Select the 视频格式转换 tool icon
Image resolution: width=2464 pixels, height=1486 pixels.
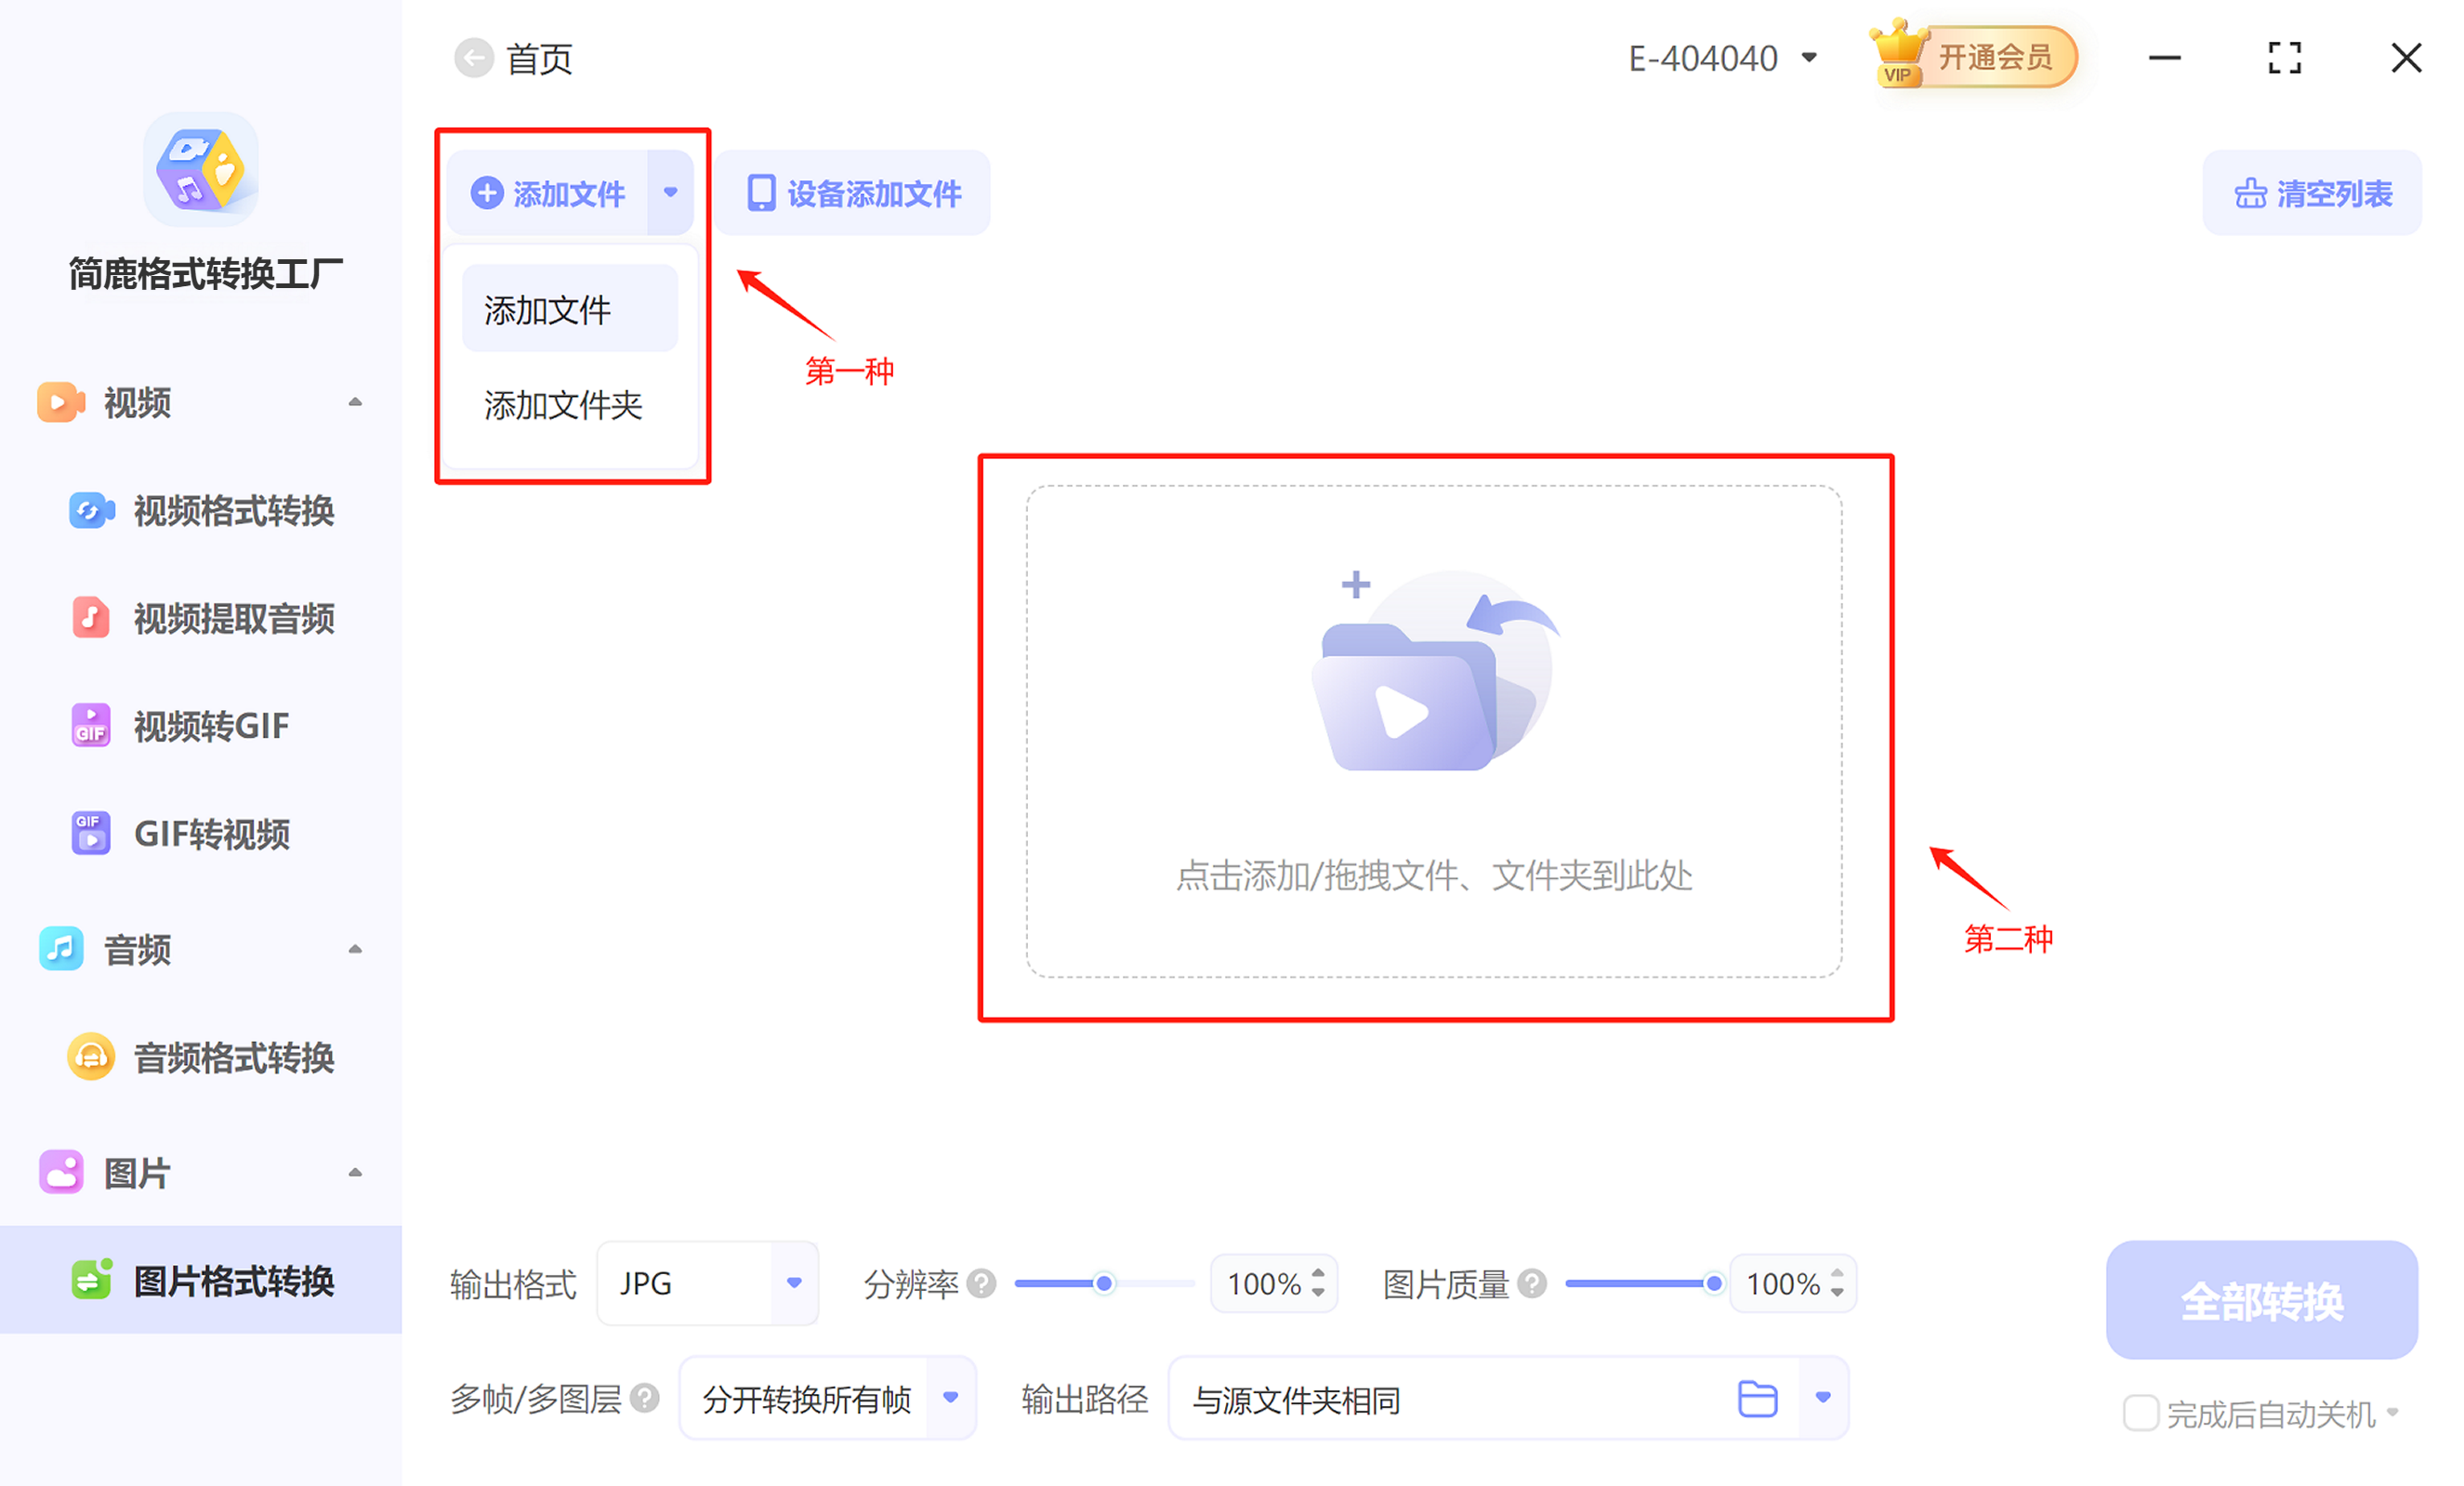coord(91,510)
